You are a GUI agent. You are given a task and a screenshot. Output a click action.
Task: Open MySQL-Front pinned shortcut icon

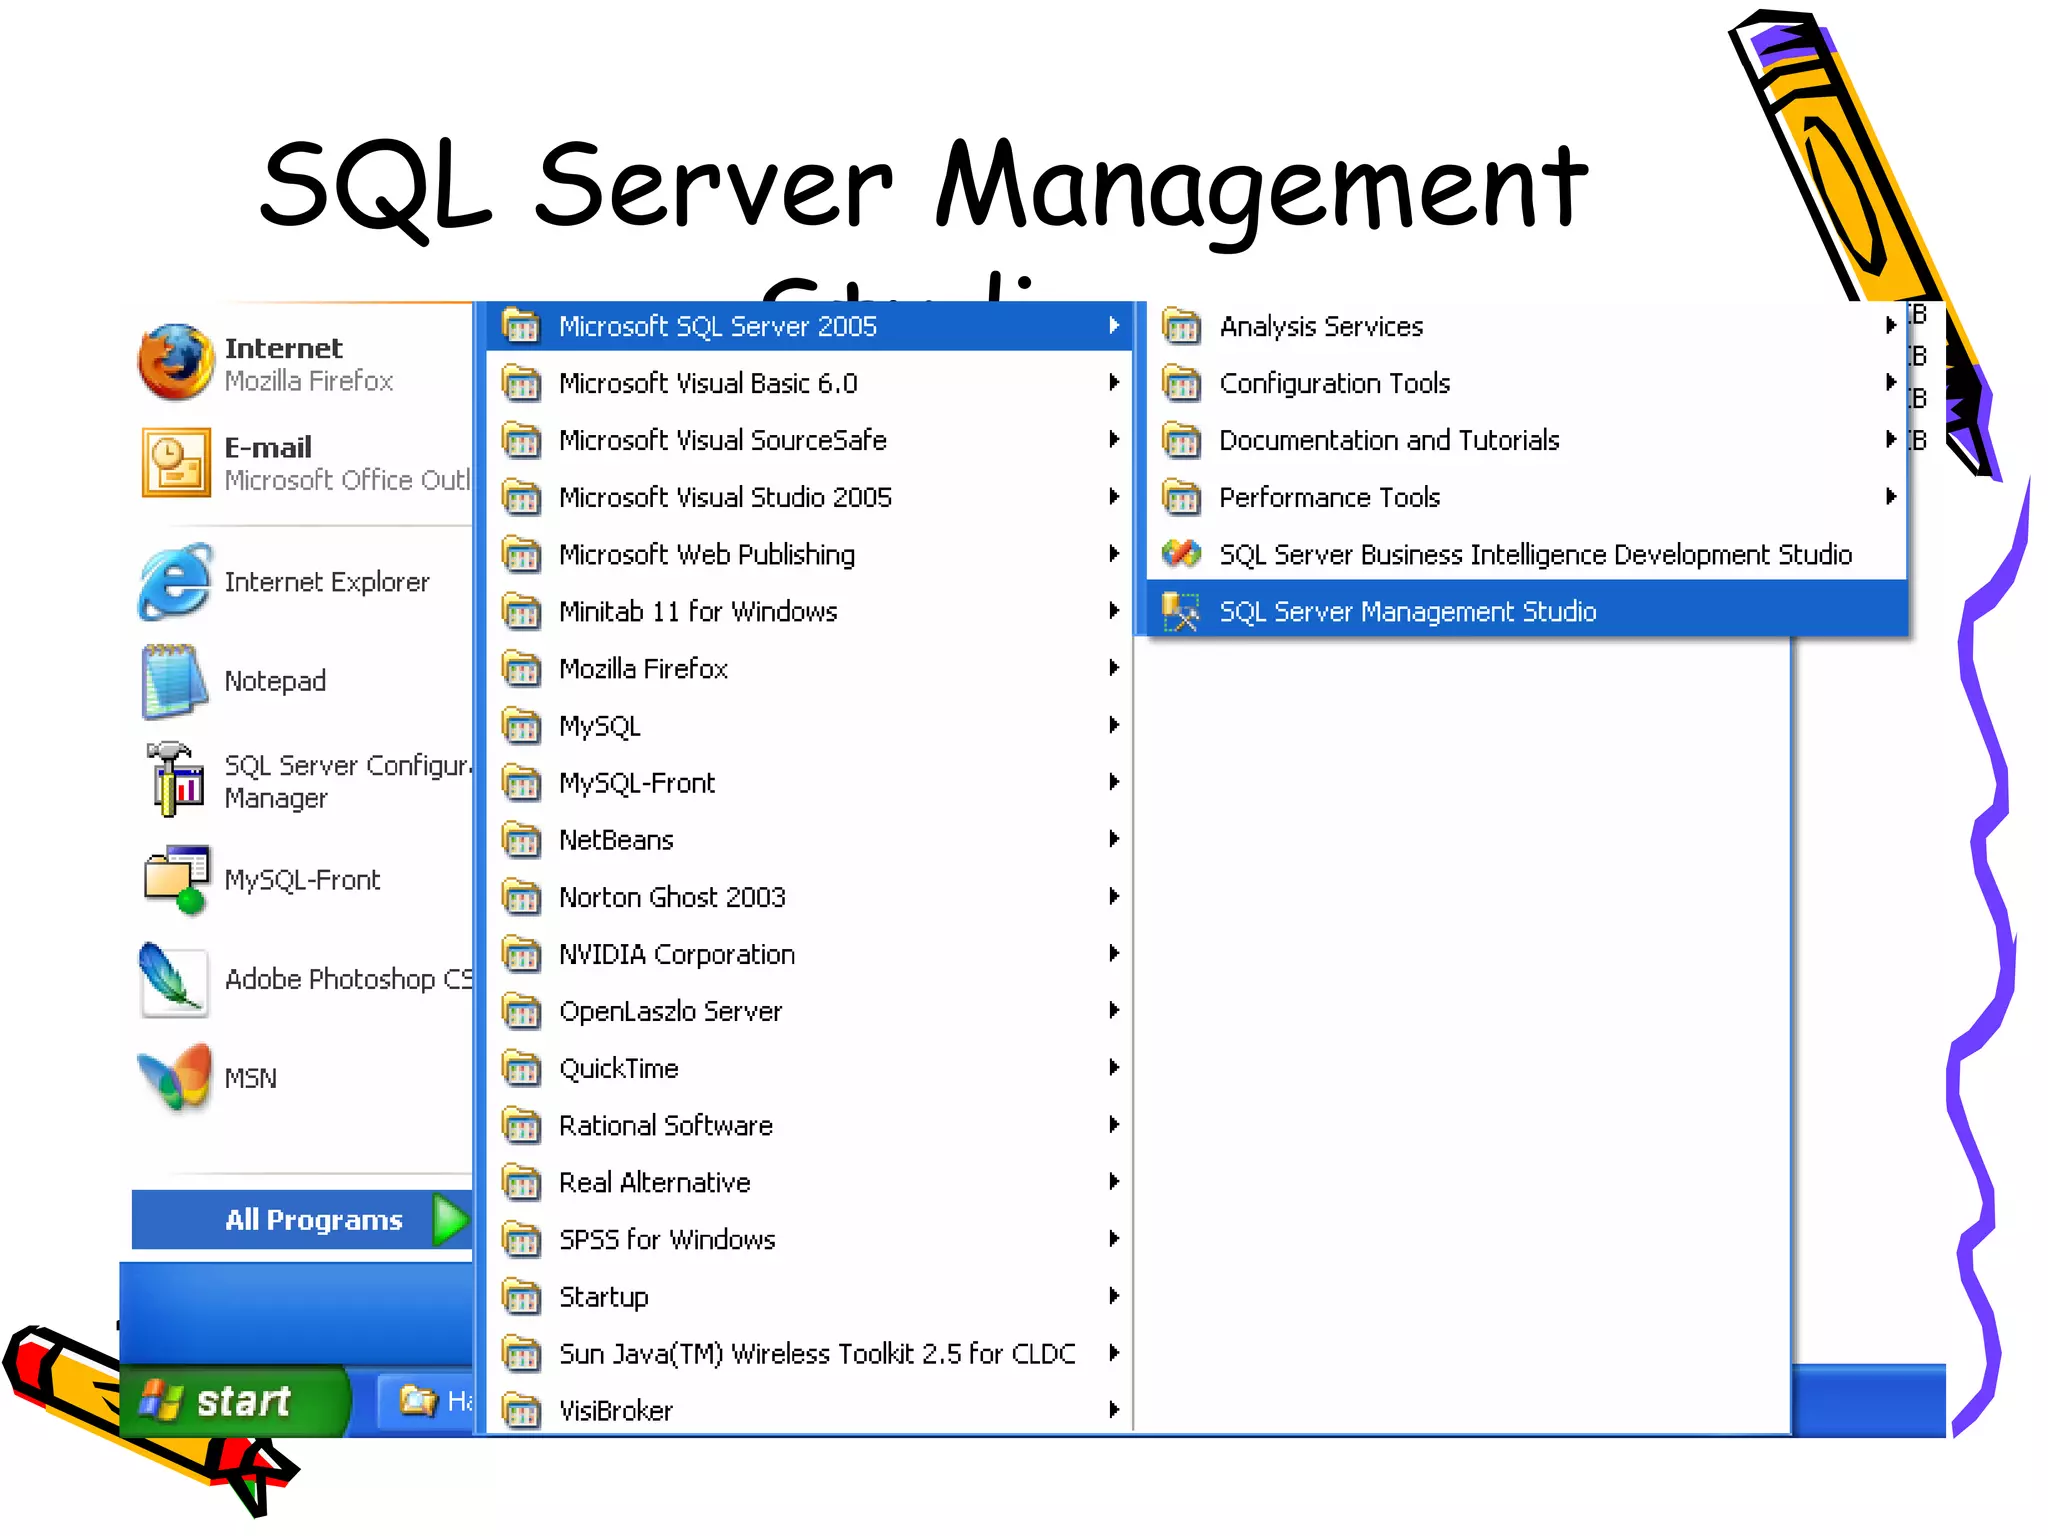point(176,880)
